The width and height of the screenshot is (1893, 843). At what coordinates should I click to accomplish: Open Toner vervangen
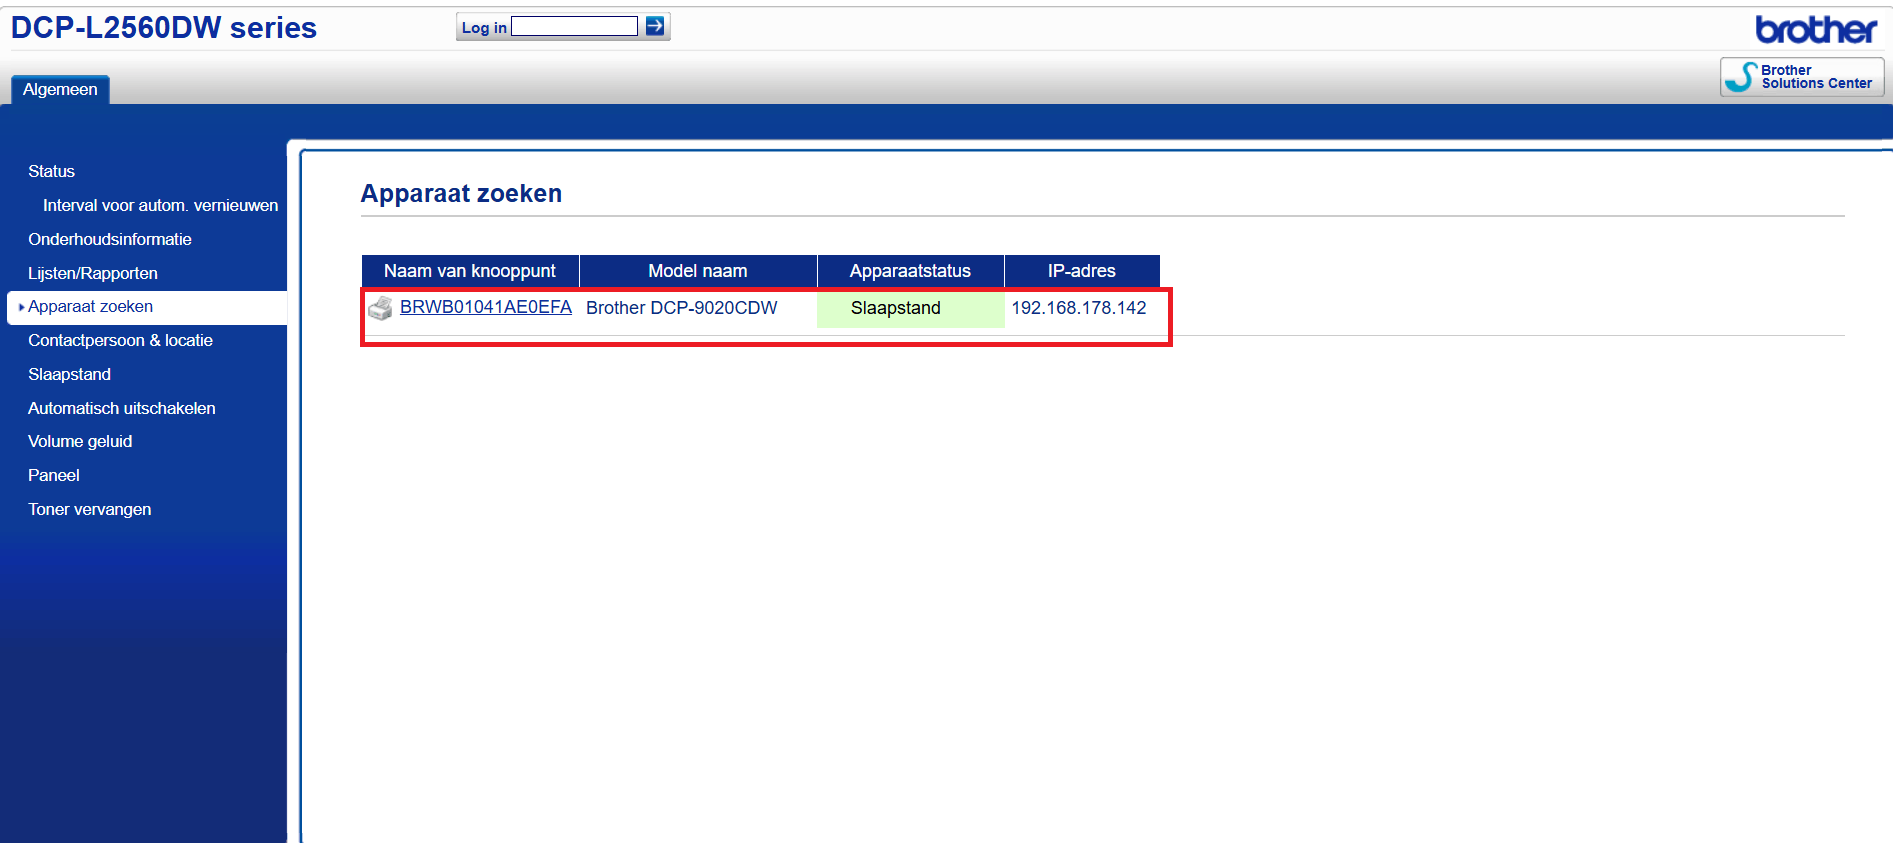[x=90, y=509]
